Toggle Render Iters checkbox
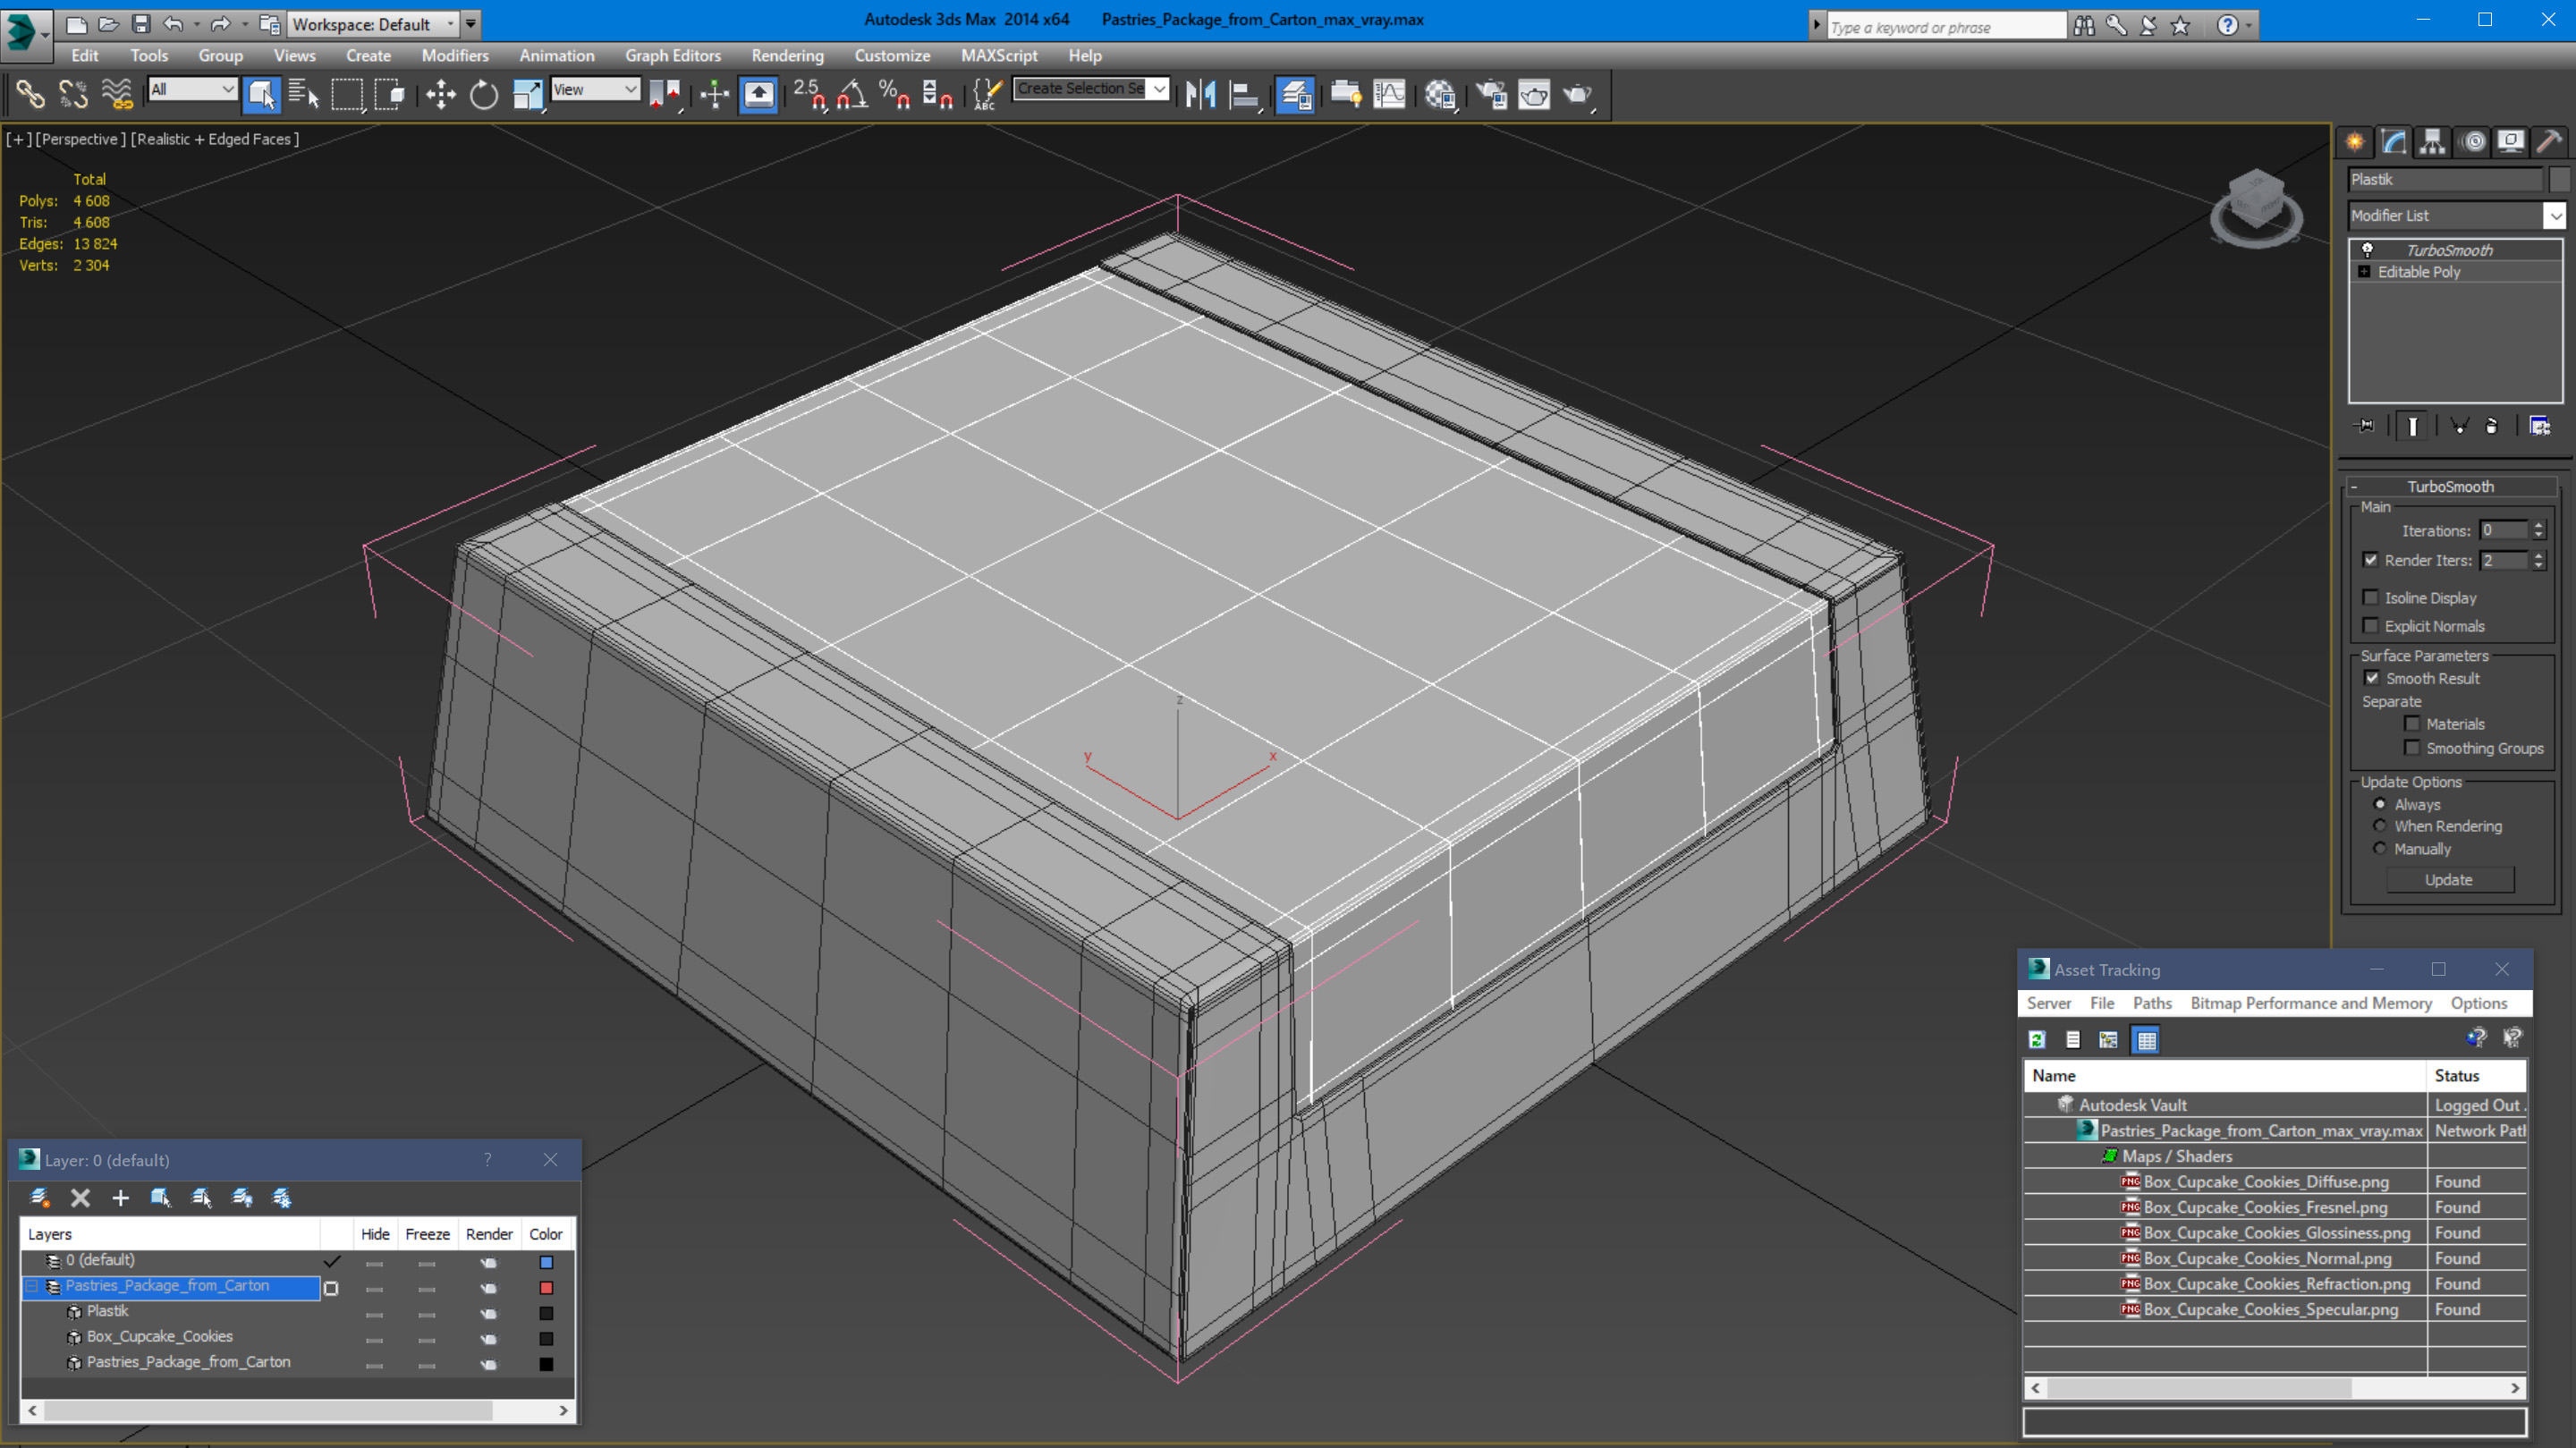 pos(2370,560)
